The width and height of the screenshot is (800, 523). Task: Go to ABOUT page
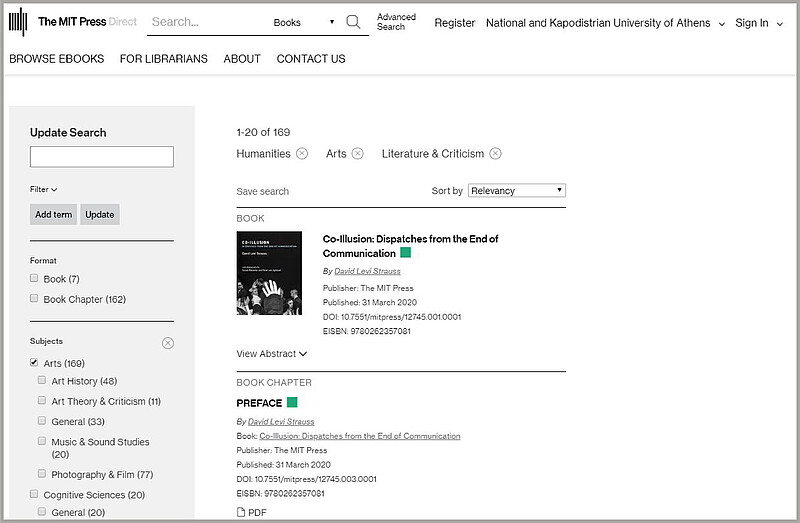(242, 59)
